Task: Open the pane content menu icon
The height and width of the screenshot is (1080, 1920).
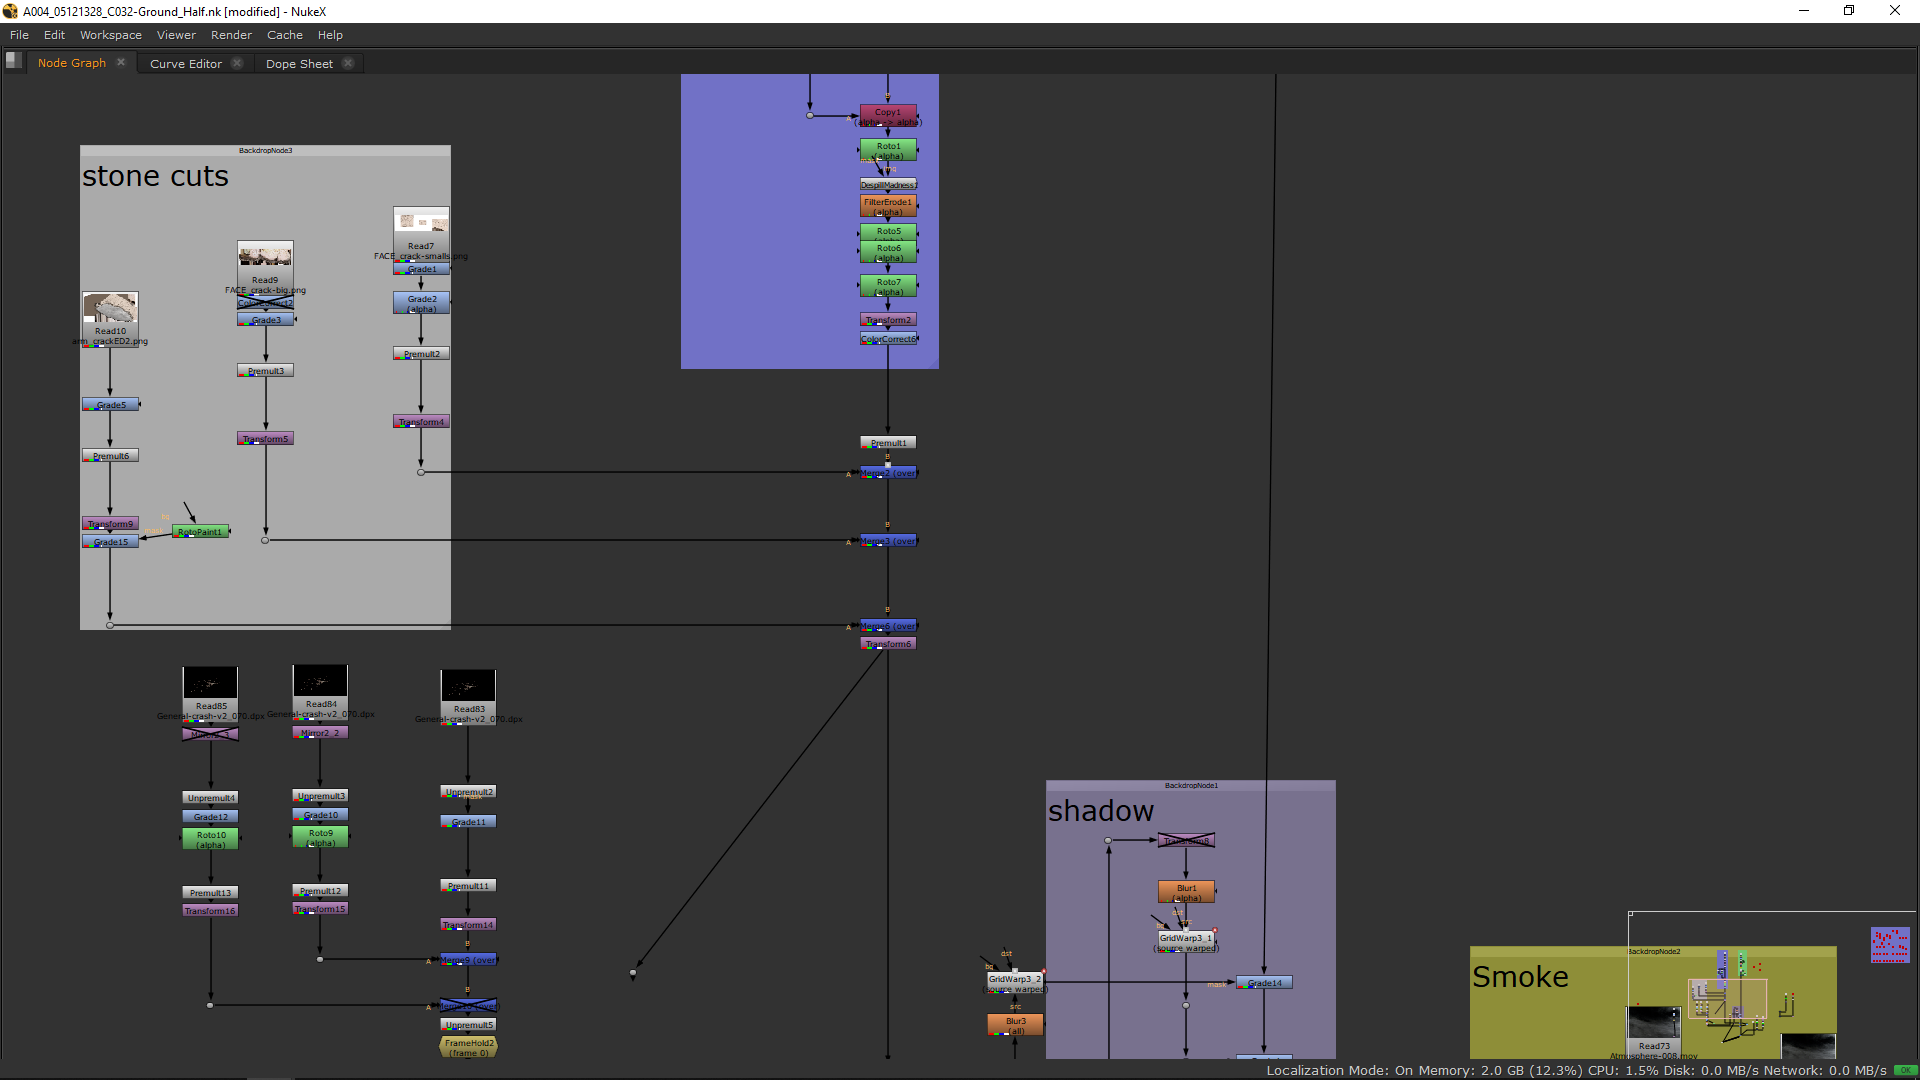Action: pos(13,61)
